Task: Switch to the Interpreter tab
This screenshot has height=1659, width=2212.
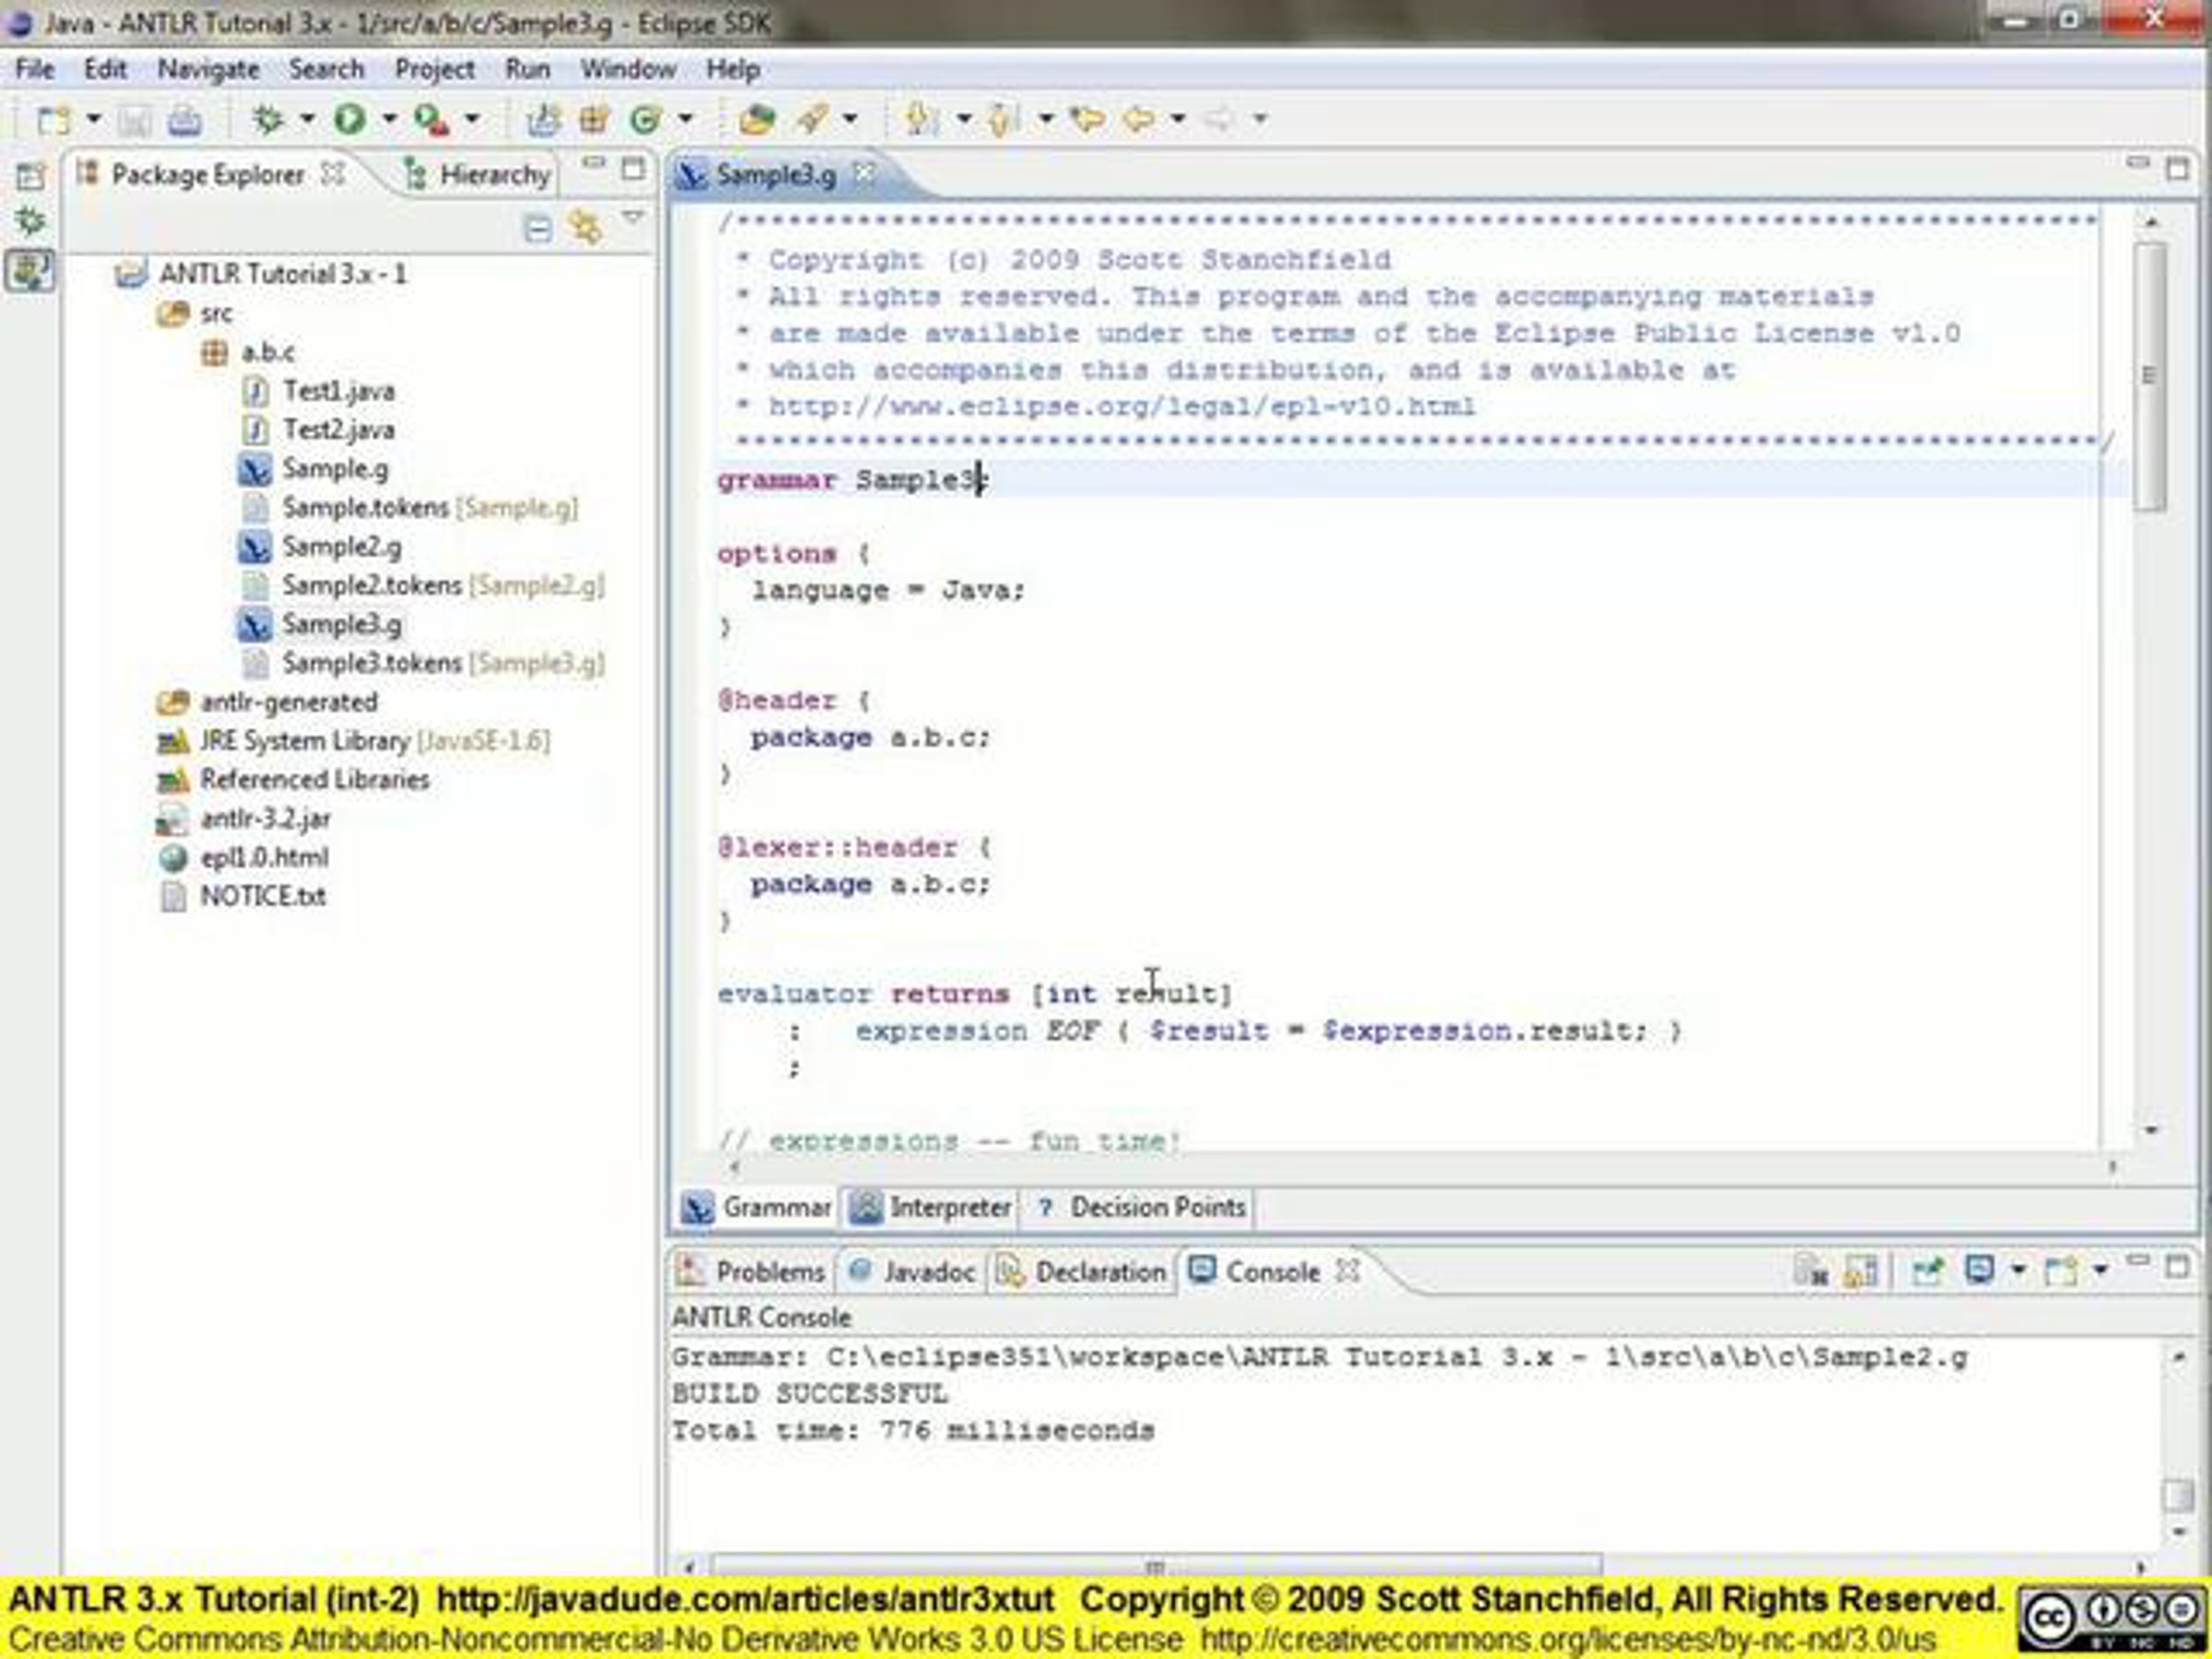Action: point(931,1207)
